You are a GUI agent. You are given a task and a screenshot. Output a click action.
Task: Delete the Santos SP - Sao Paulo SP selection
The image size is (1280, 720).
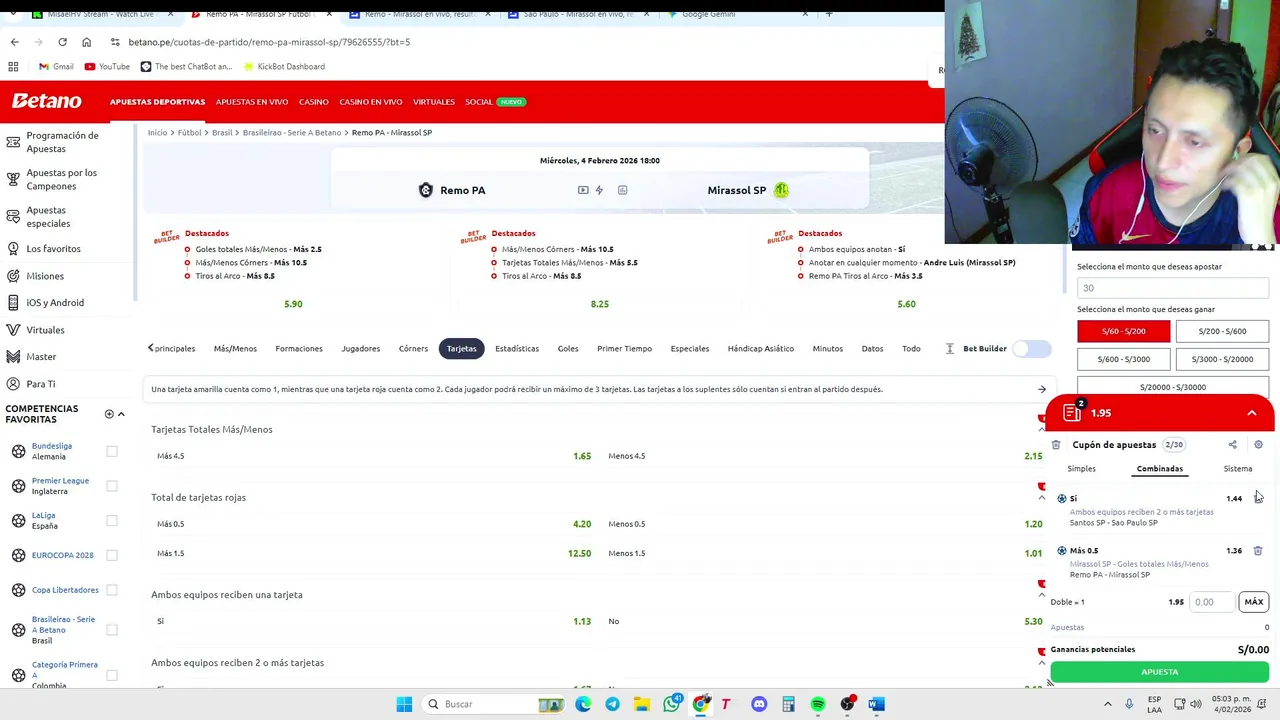click(1258, 498)
